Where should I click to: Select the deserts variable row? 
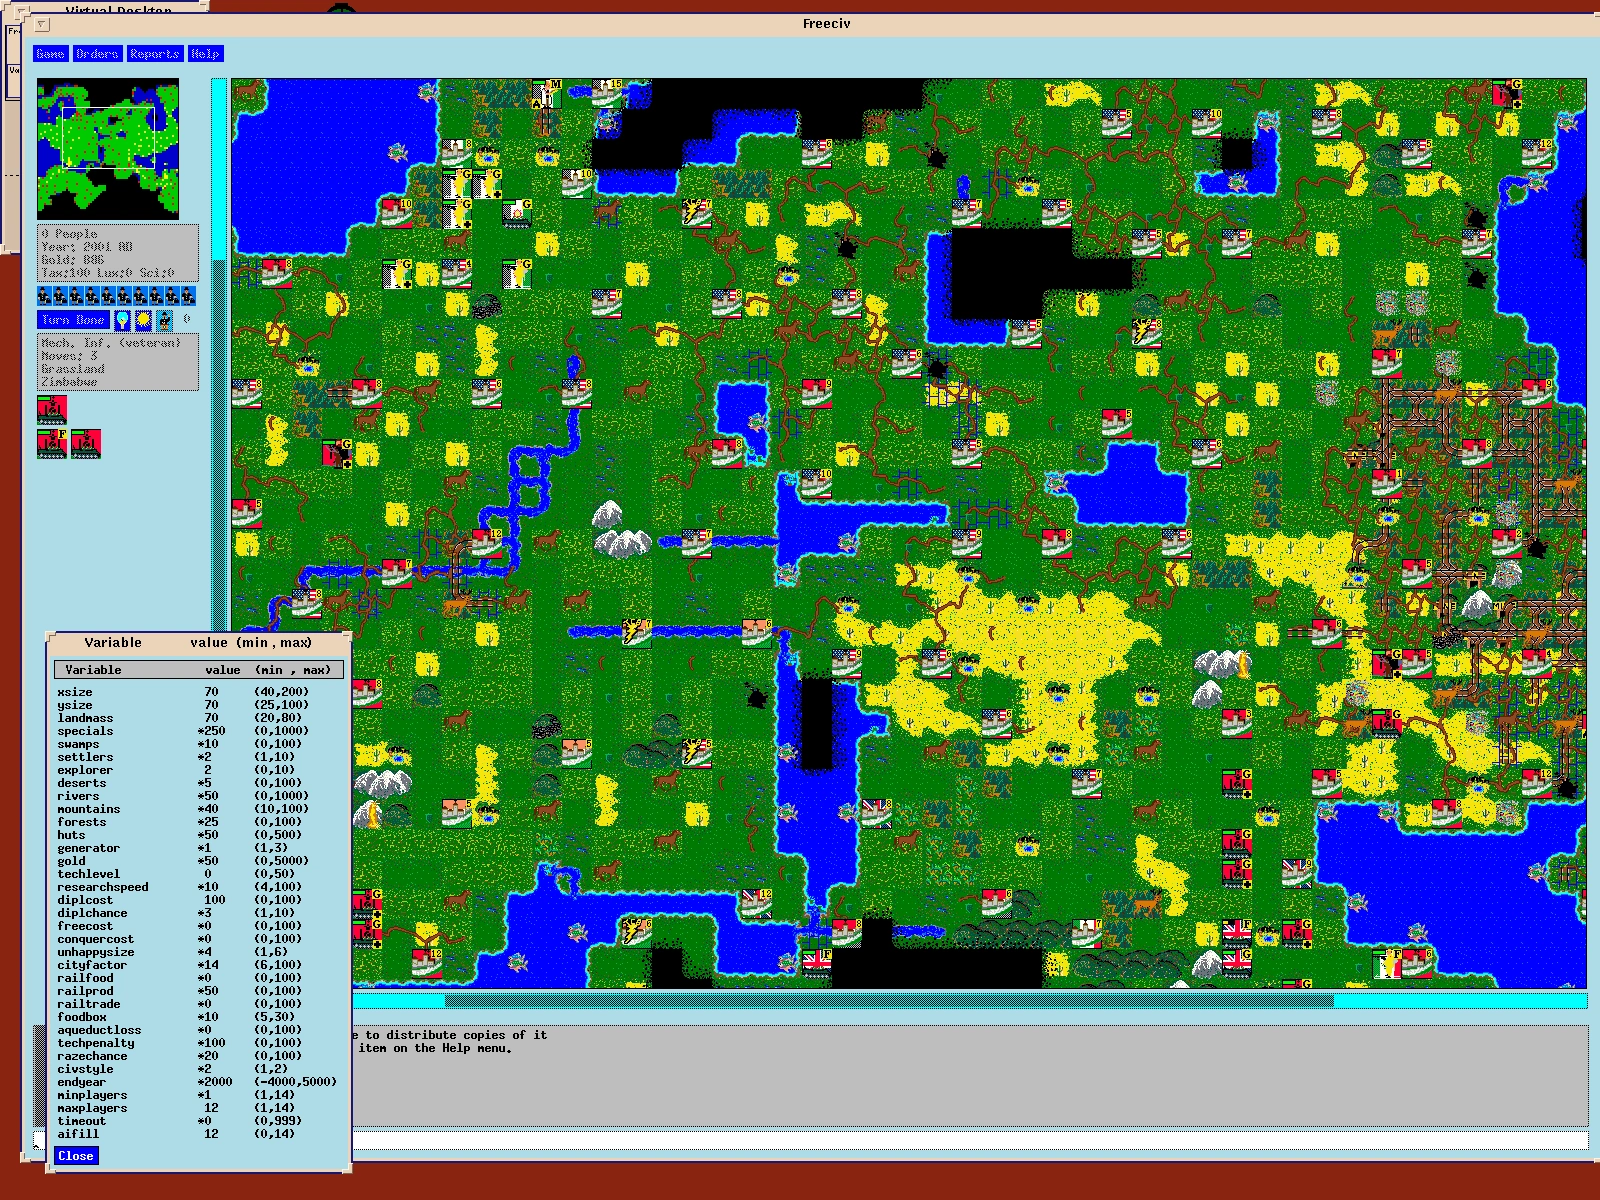(198, 783)
